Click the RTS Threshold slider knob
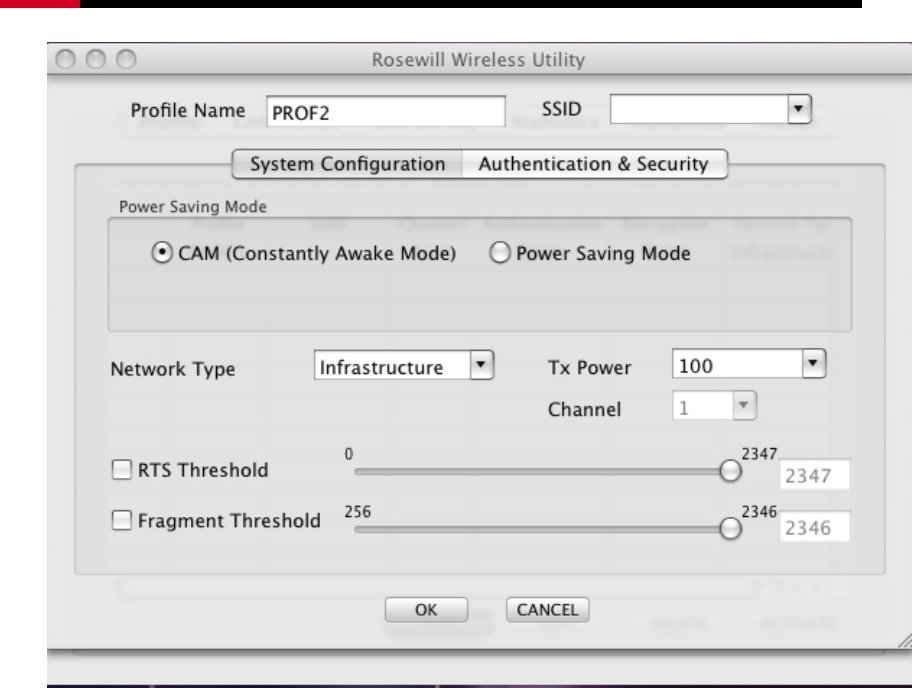Image resolution: width=912 pixels, height=688 pixels. (x=730, y=470)
